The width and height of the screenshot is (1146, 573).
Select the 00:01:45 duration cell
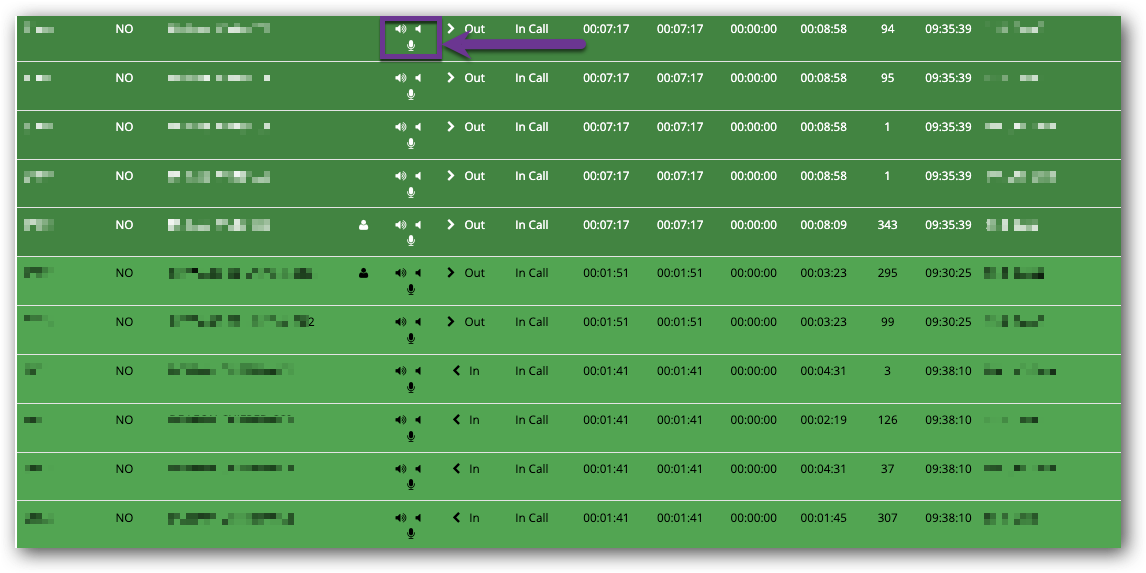(x=824, y=517)
